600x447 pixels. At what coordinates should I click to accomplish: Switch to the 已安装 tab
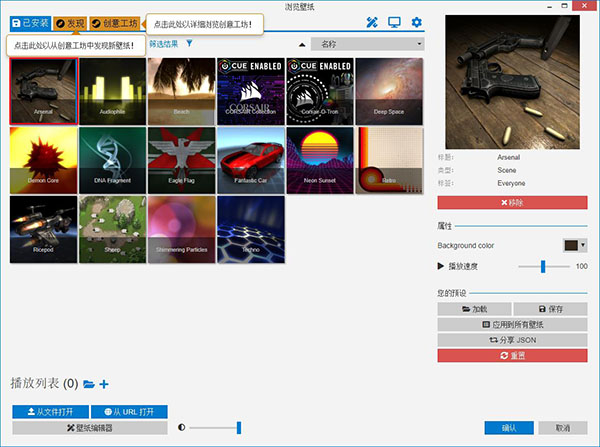[x=28, y=22]
